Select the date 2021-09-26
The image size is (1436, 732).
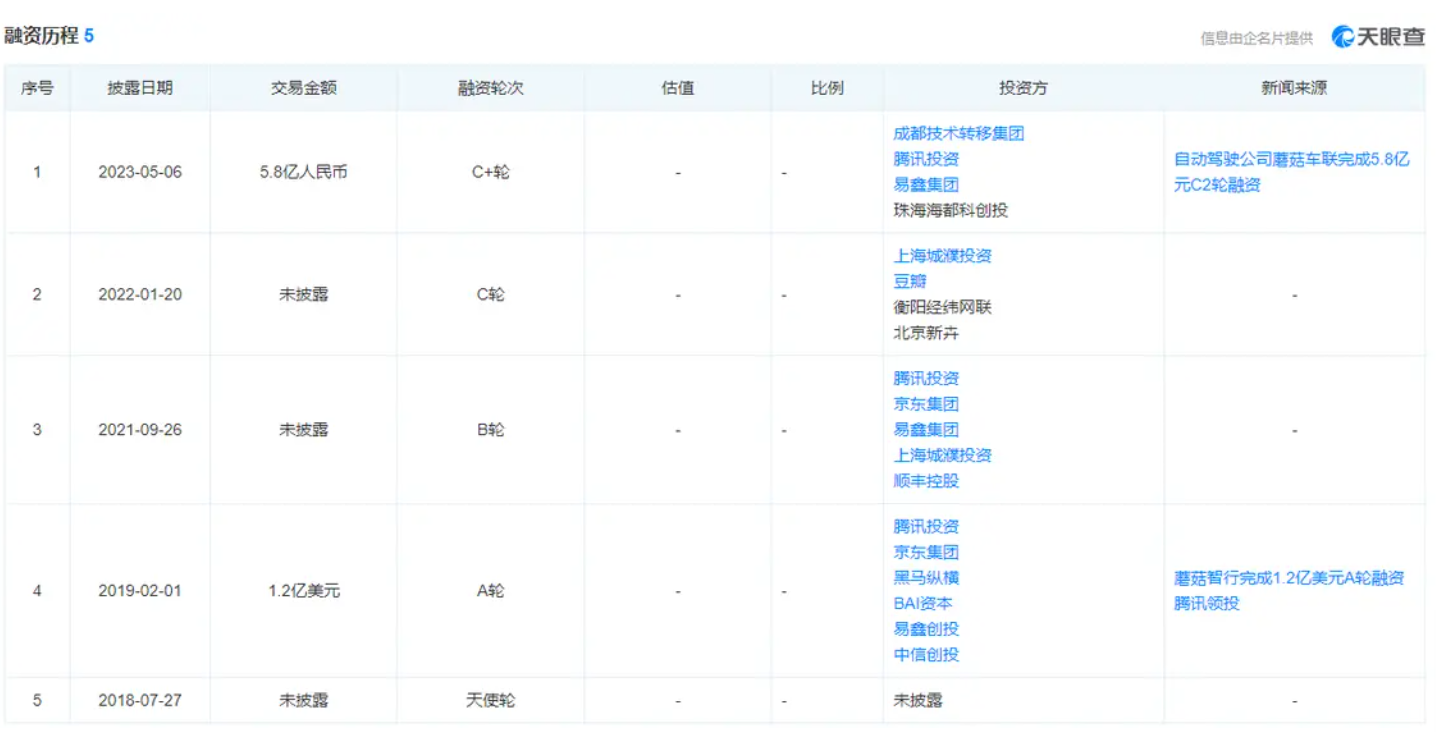[x=140, y=430]
